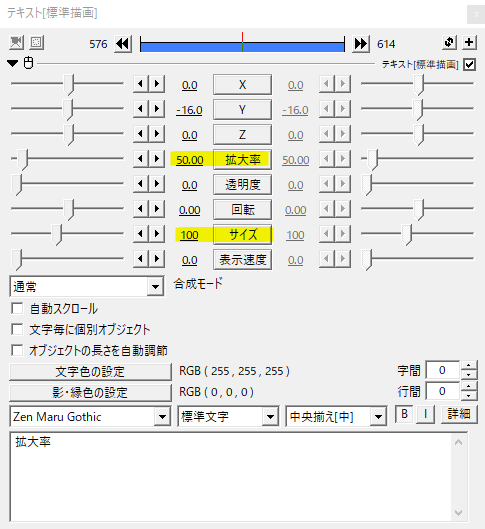
Task: Click the dotted frame icon beside the camera icon
Action: click(x=36, y=43)
